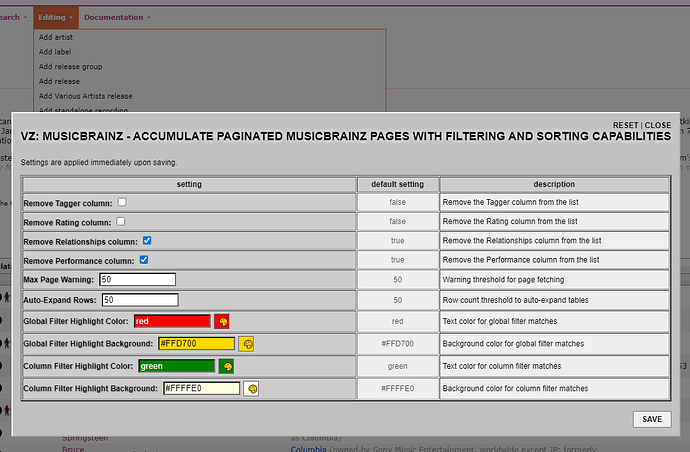Focus the Max Page Warning input field
This screenshot has width=690, height=452.
coord(137,279)
